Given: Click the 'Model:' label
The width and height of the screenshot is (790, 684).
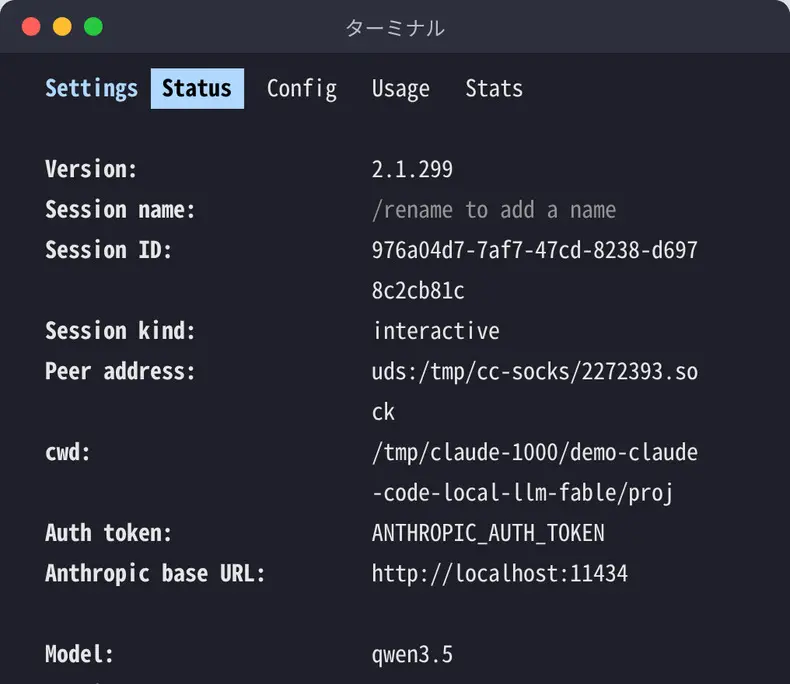Looking at the screenshot, I should point(79,654).
